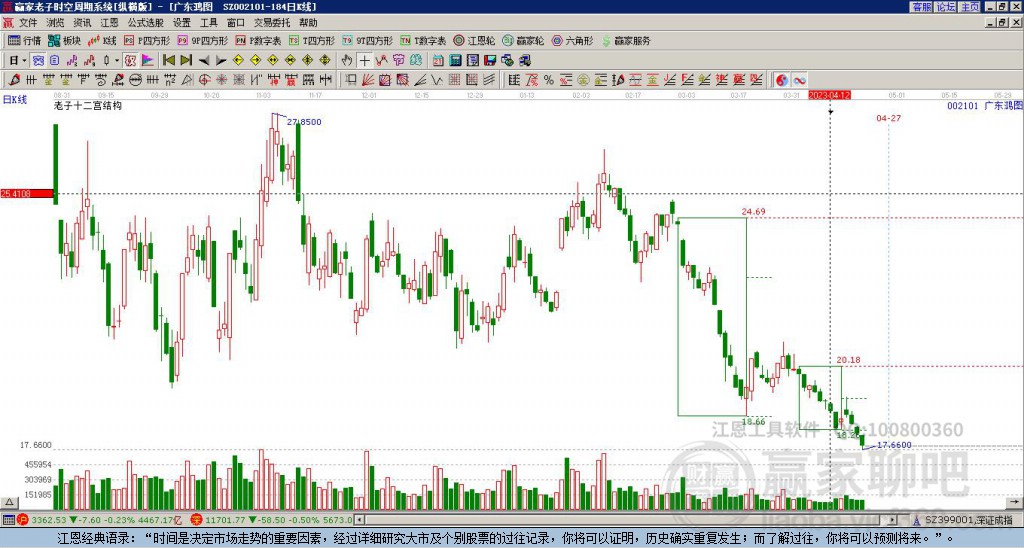1024x548 pixels.
Task: Click the red floppy save icon
Action: [x=490, y=61]
